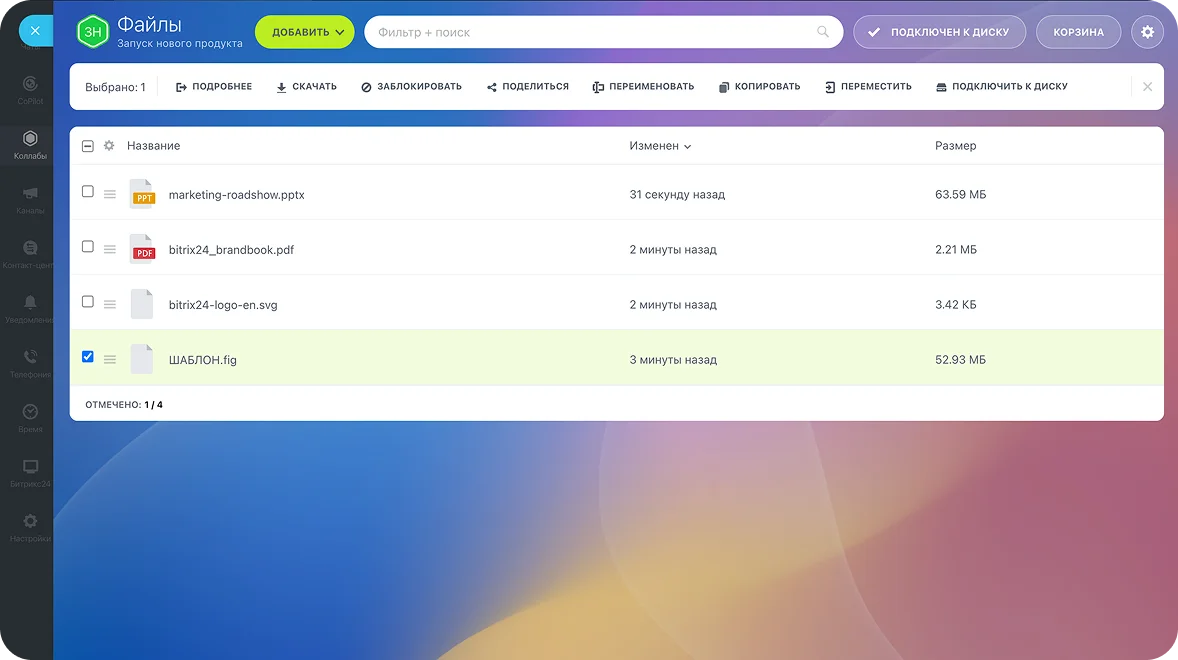The height and width of the screenshot is (660, 1178).
Task: Uncheck the ШАБЛОН.fig checkbox
Action: (x=88, y=356)
